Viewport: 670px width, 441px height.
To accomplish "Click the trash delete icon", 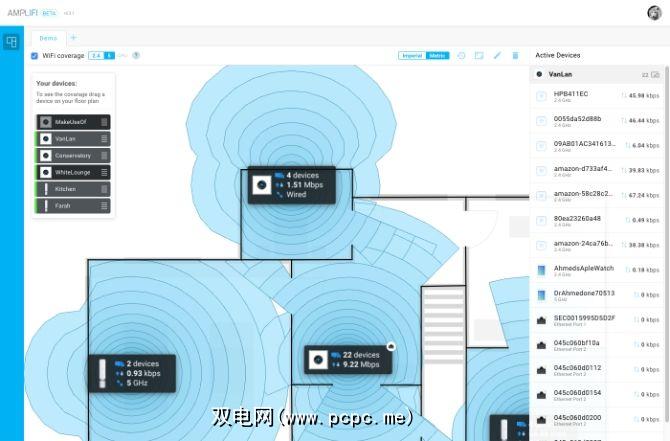I will tap(515, 56).
